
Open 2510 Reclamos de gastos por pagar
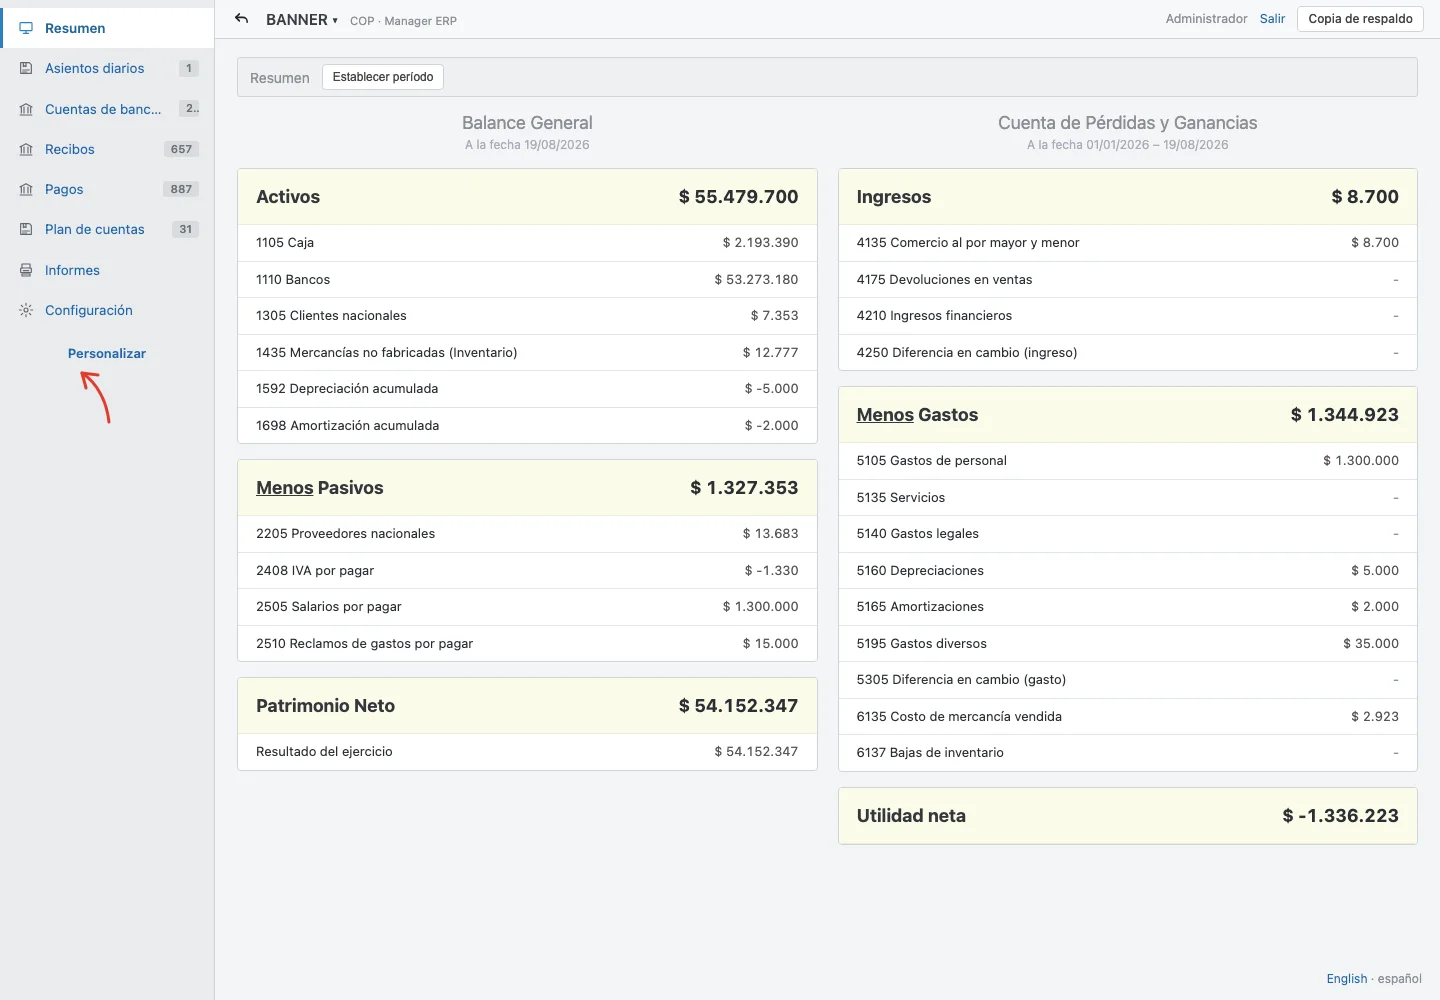tap(527, 644)
